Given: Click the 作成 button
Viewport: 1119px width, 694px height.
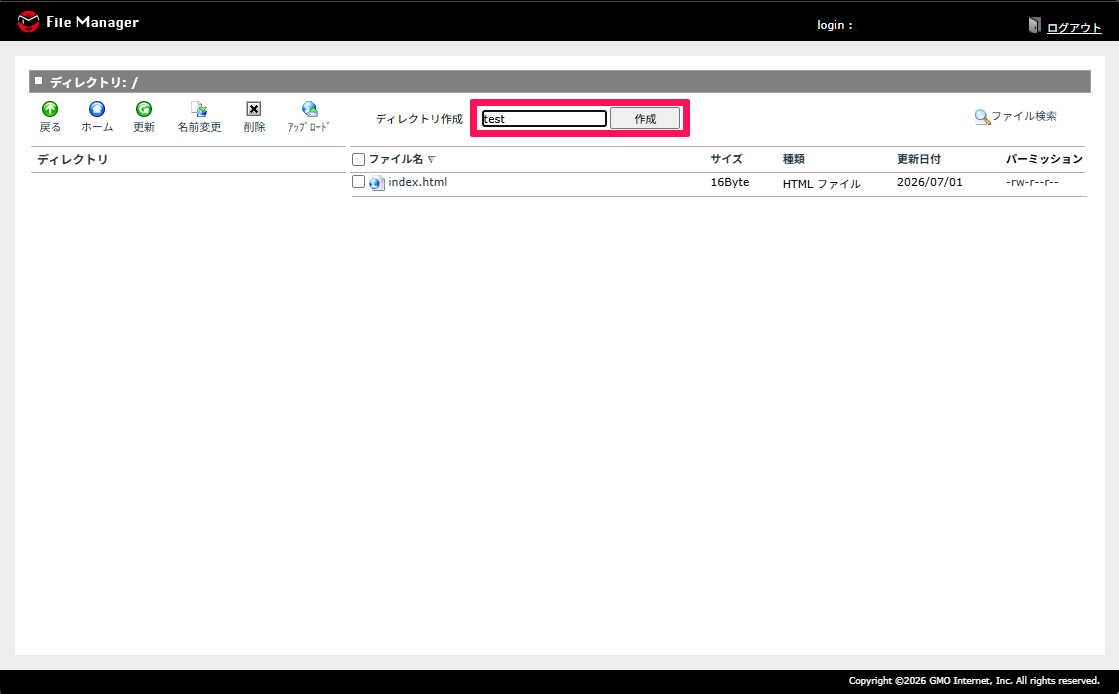Looking at the screenshot, I should 645,119.
